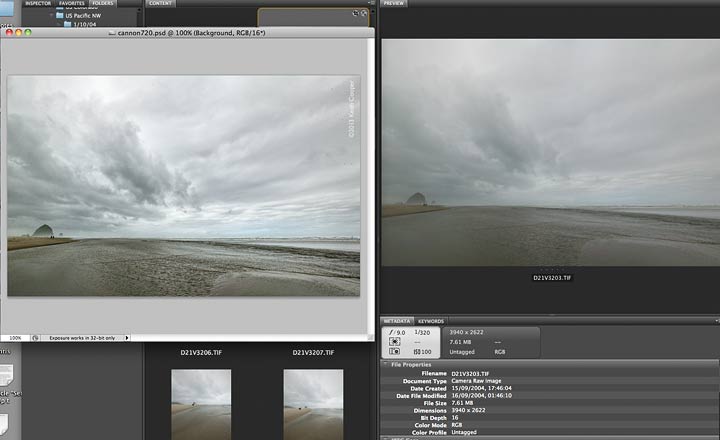The image size is (720, 440).
Task: Select the Document Type 'Camera Raw image' row
Action: 550,381
